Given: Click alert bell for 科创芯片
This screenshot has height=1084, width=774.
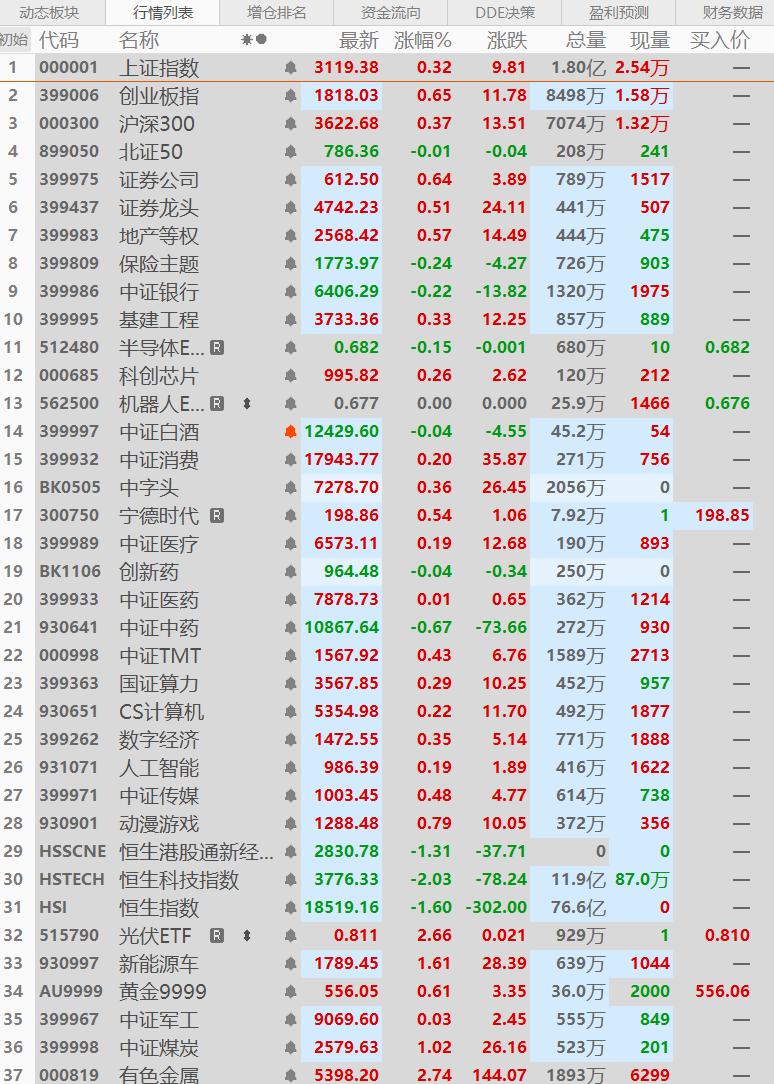Looking at the screenshot, I should pyautogui.click(x=290, y=375).
